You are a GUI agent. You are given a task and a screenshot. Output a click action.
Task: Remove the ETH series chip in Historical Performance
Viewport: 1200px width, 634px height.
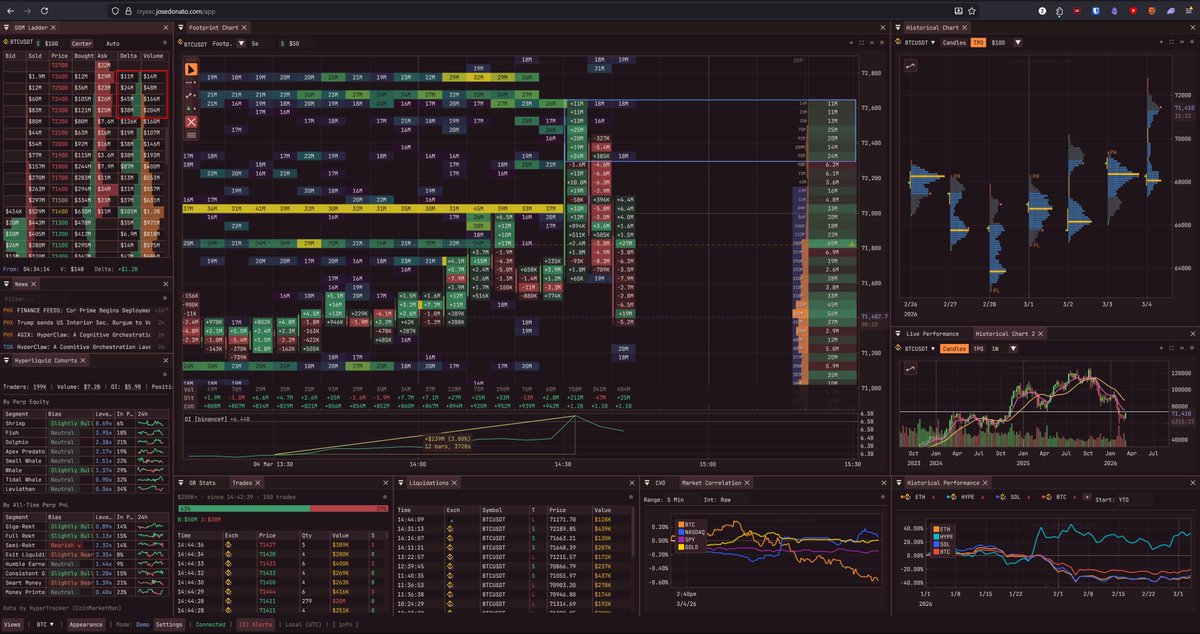[935, 496]
